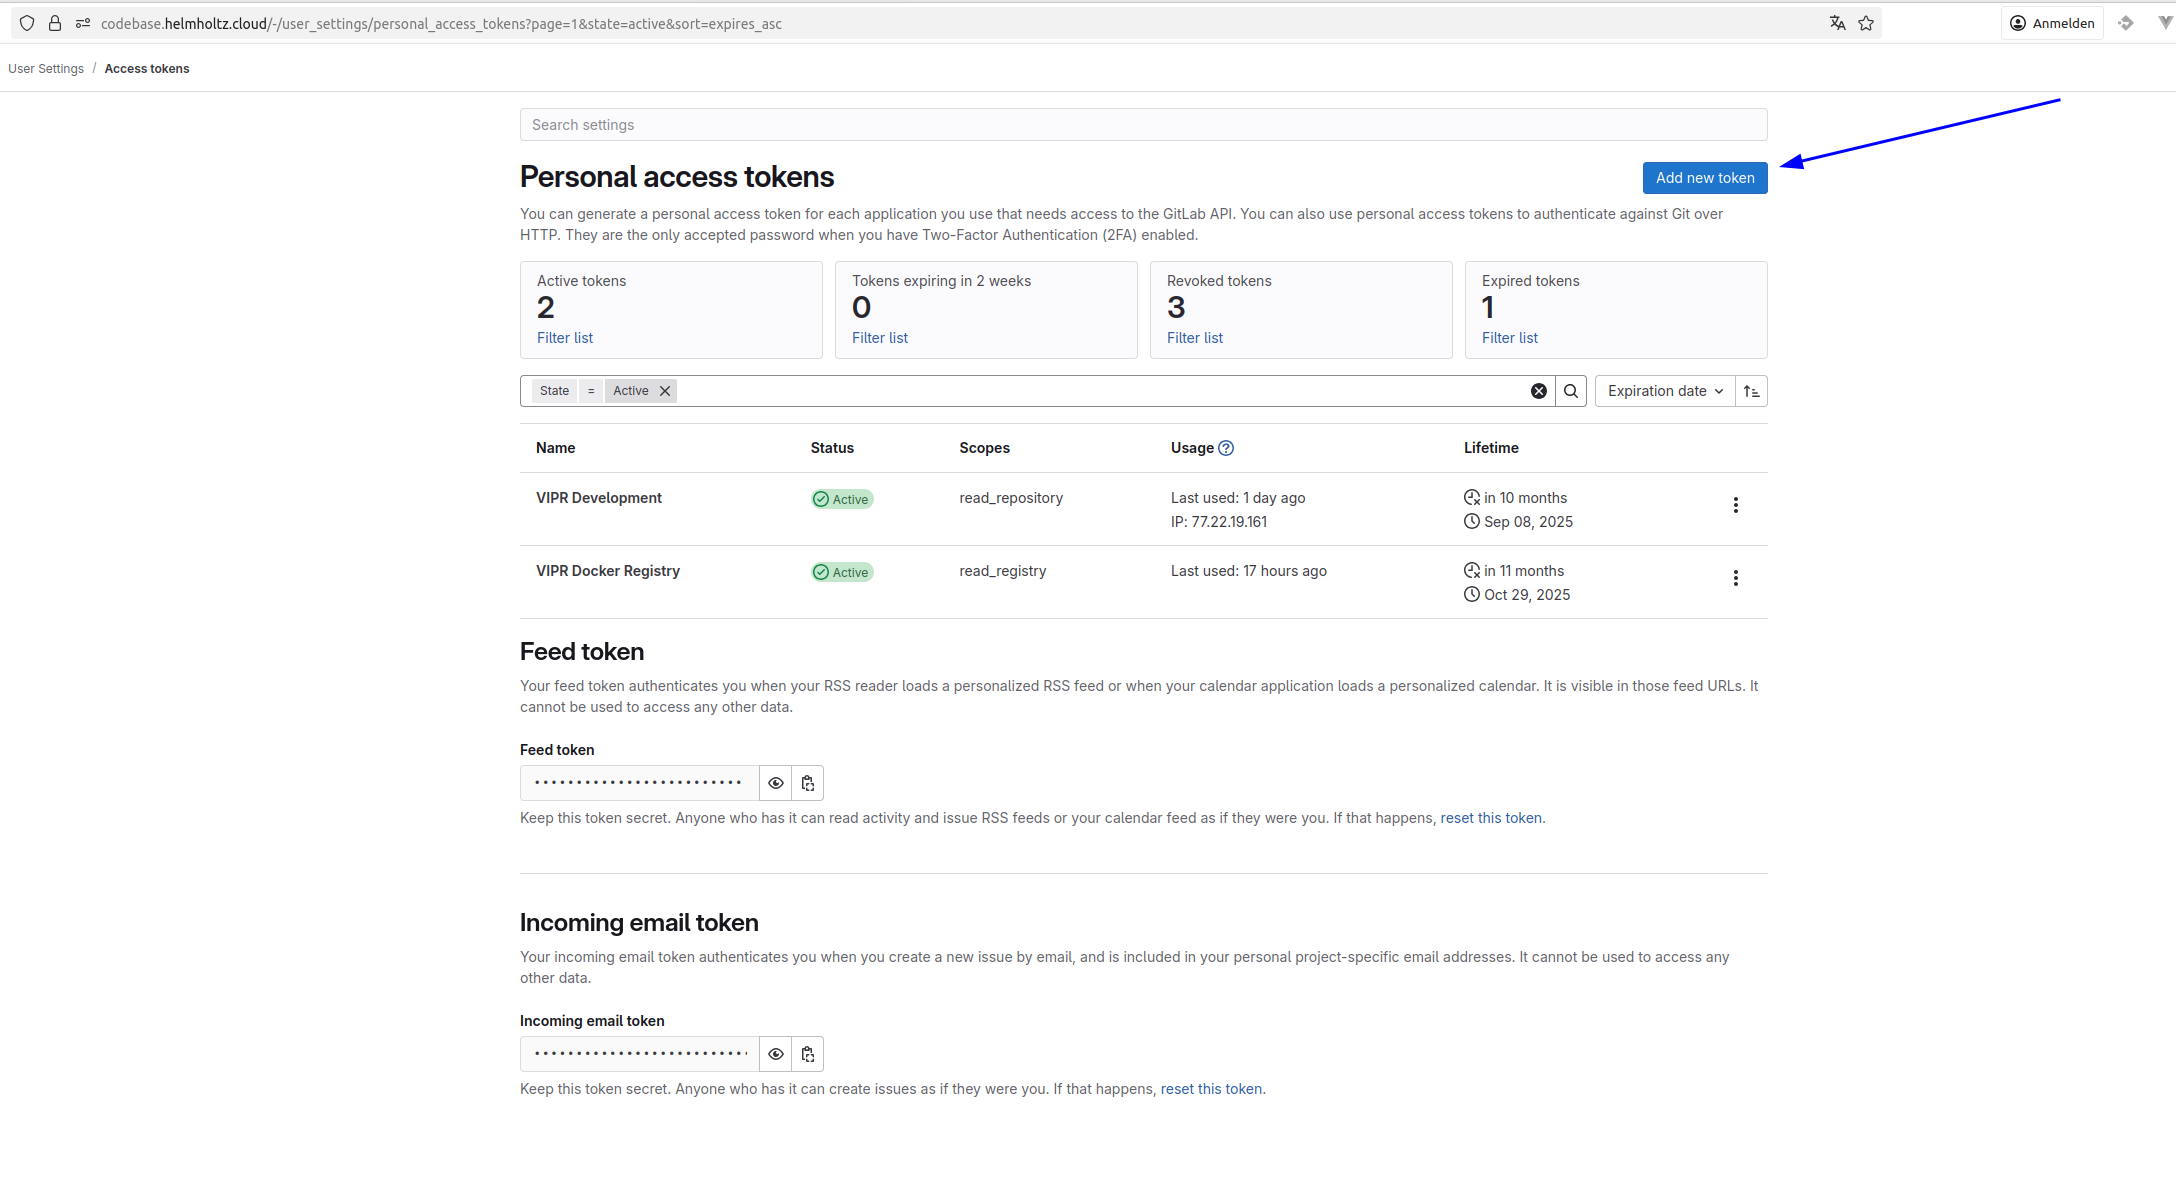Focus the Search settings input field
Image resolution: width=2176 pixels, height=1189 pixels.
(x=1143, y=125)
